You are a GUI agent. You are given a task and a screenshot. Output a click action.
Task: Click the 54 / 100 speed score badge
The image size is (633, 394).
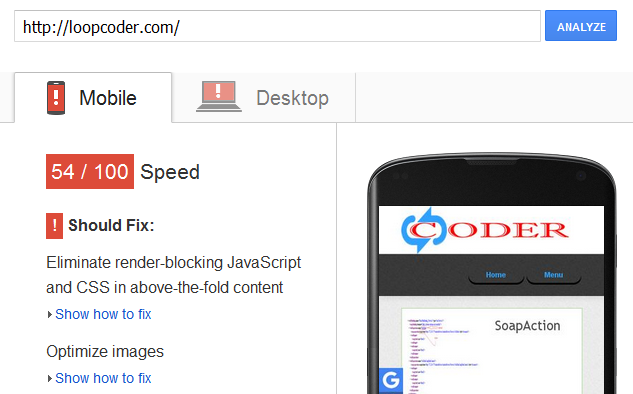coord(90,171)
